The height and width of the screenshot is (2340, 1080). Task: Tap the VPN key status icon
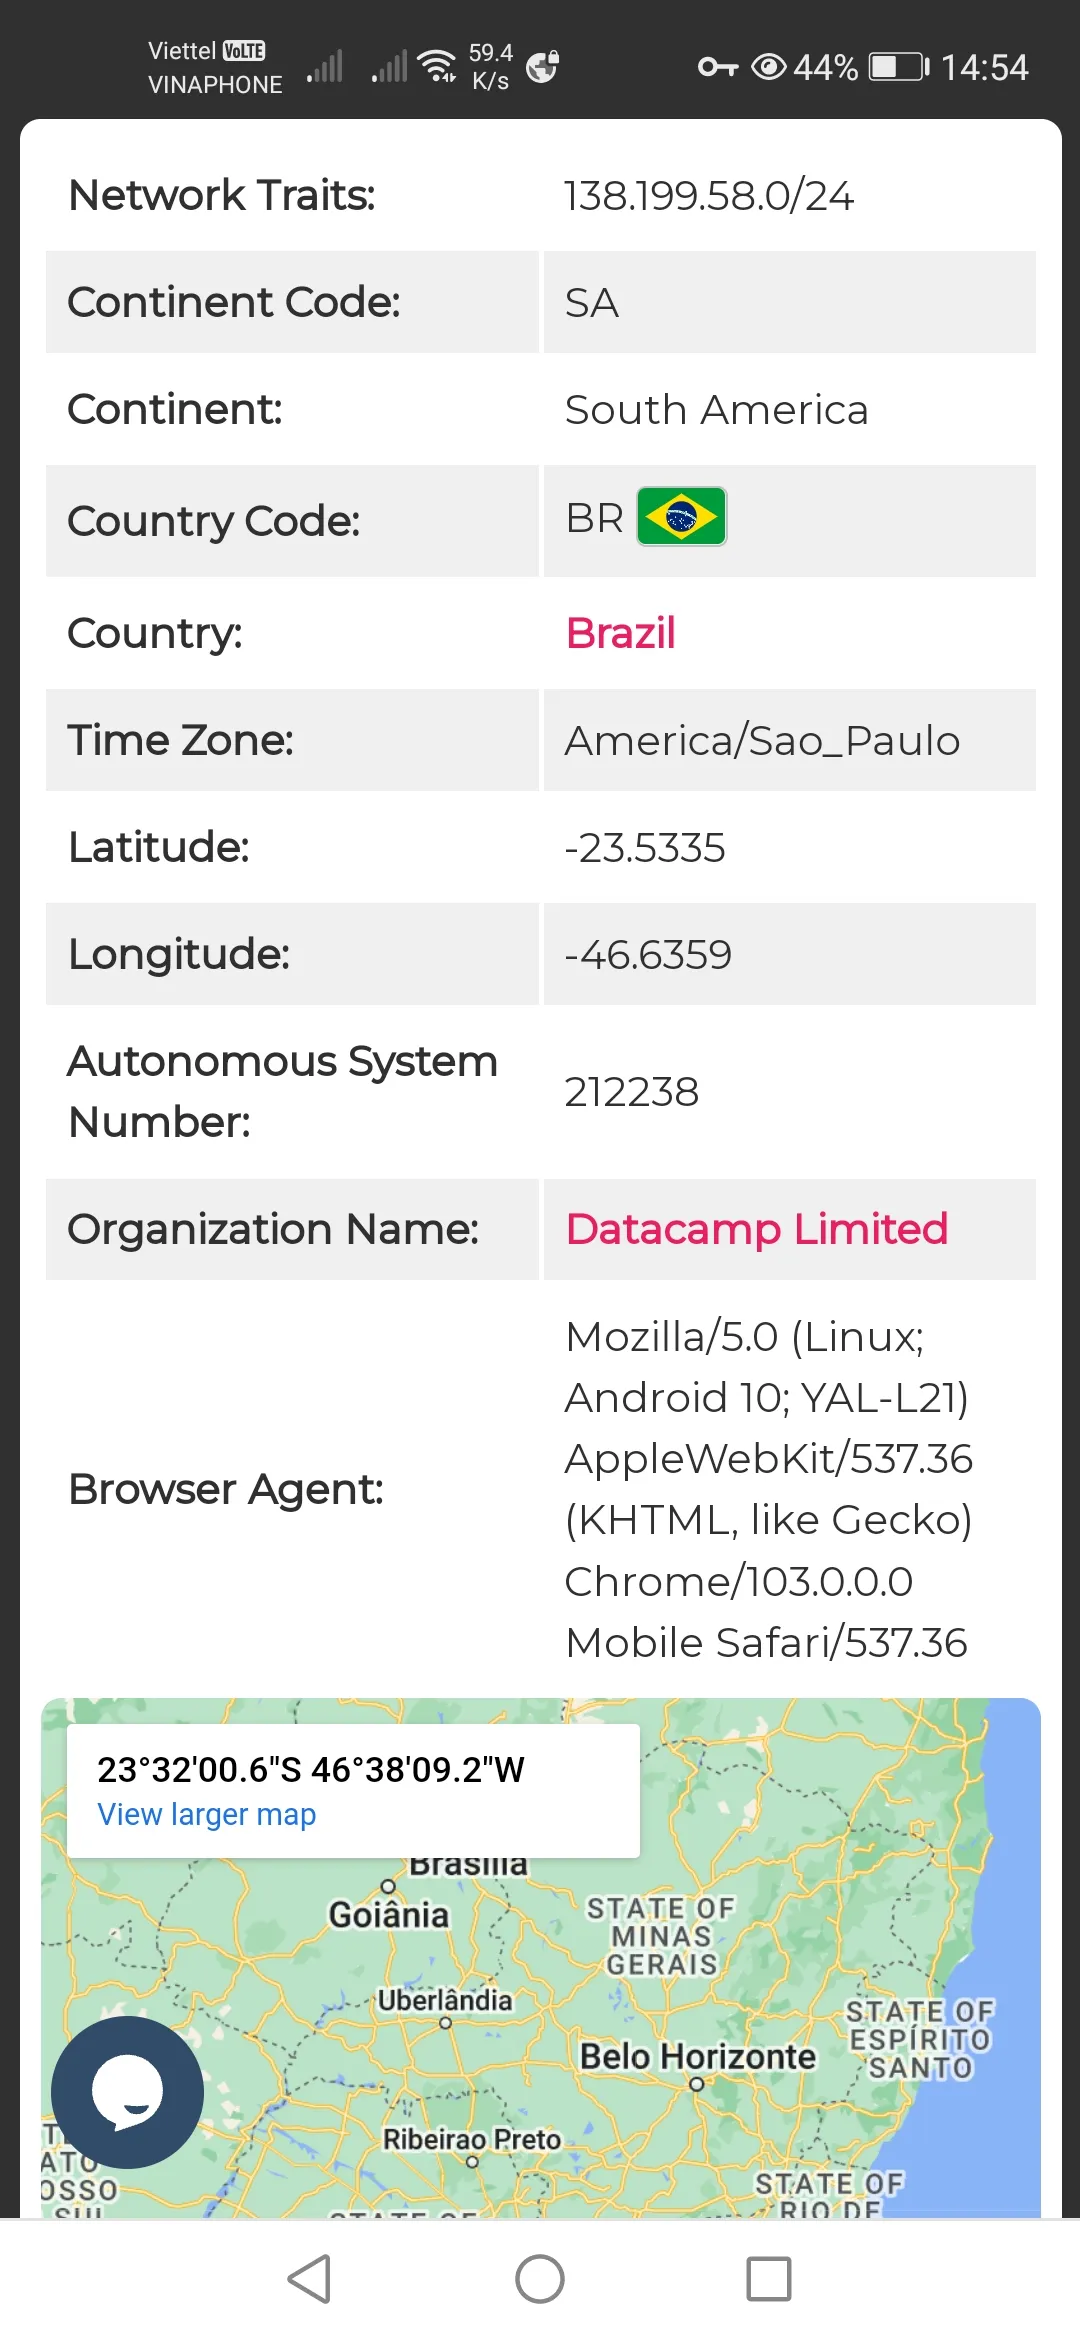(717, 67)
